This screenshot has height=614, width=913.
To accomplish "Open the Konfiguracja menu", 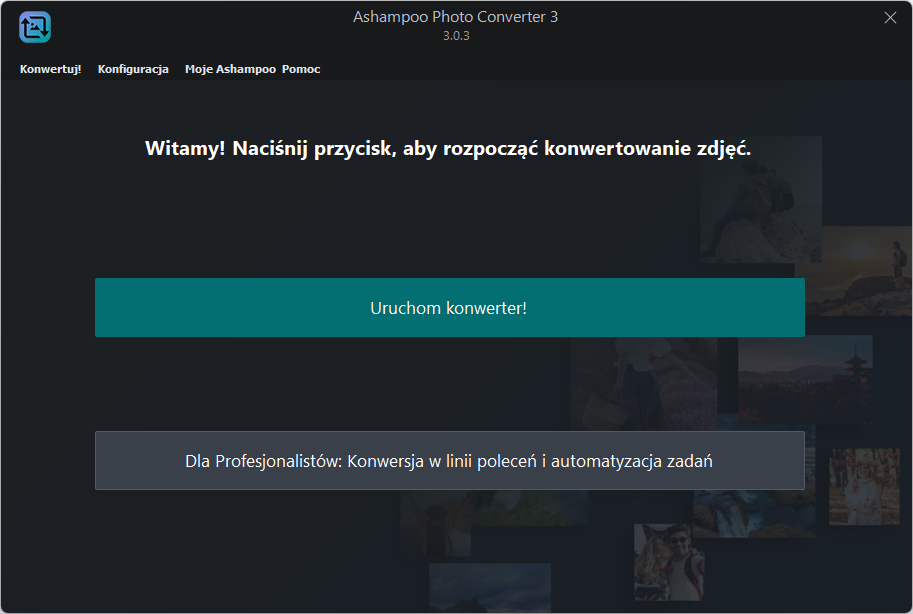I will click(133, 69).
